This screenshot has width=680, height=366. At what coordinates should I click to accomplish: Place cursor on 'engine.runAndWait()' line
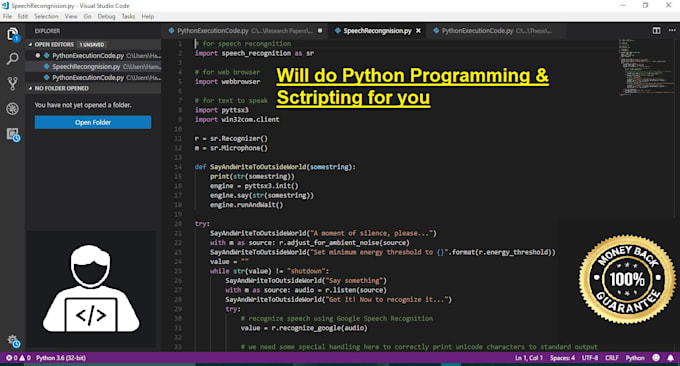pyautogui.click(x=246, y=205)
